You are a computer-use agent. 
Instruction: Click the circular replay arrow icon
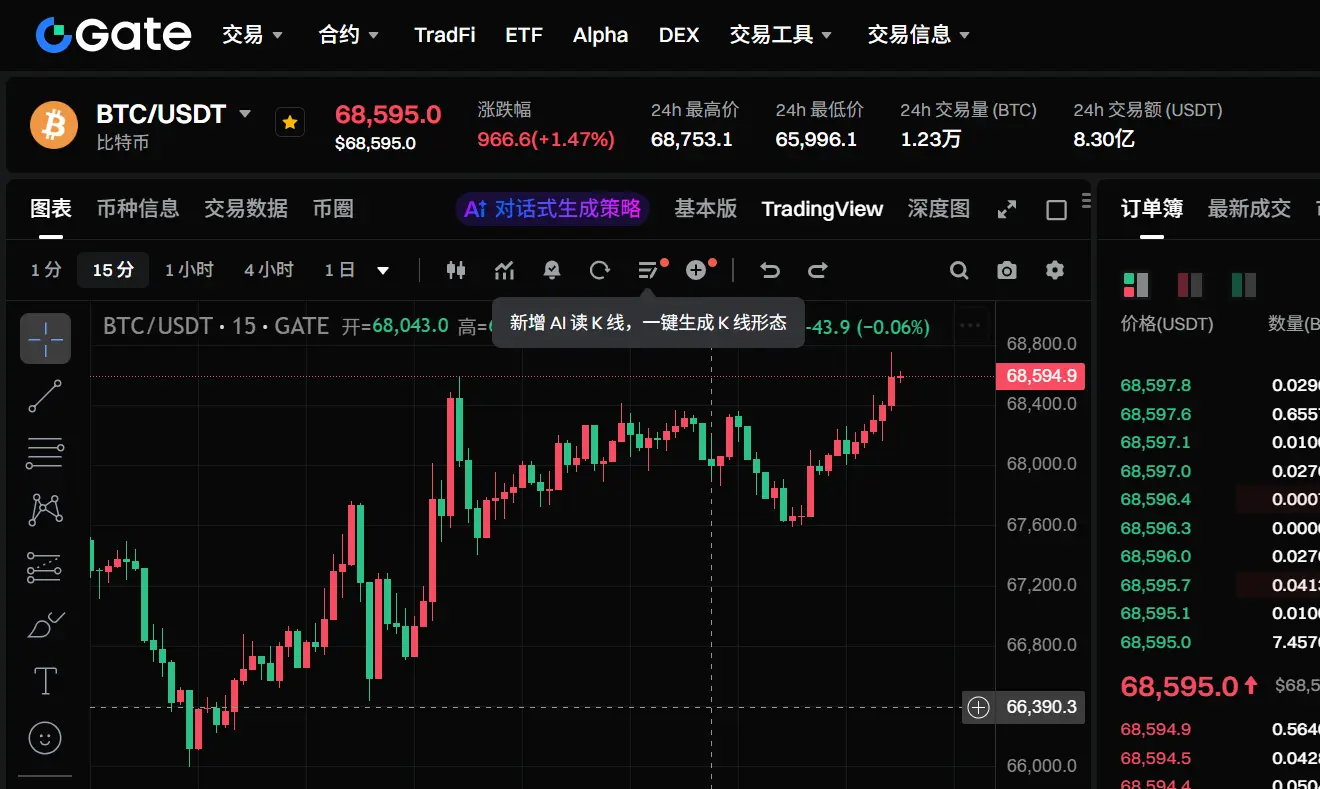[x=600, y=270]
